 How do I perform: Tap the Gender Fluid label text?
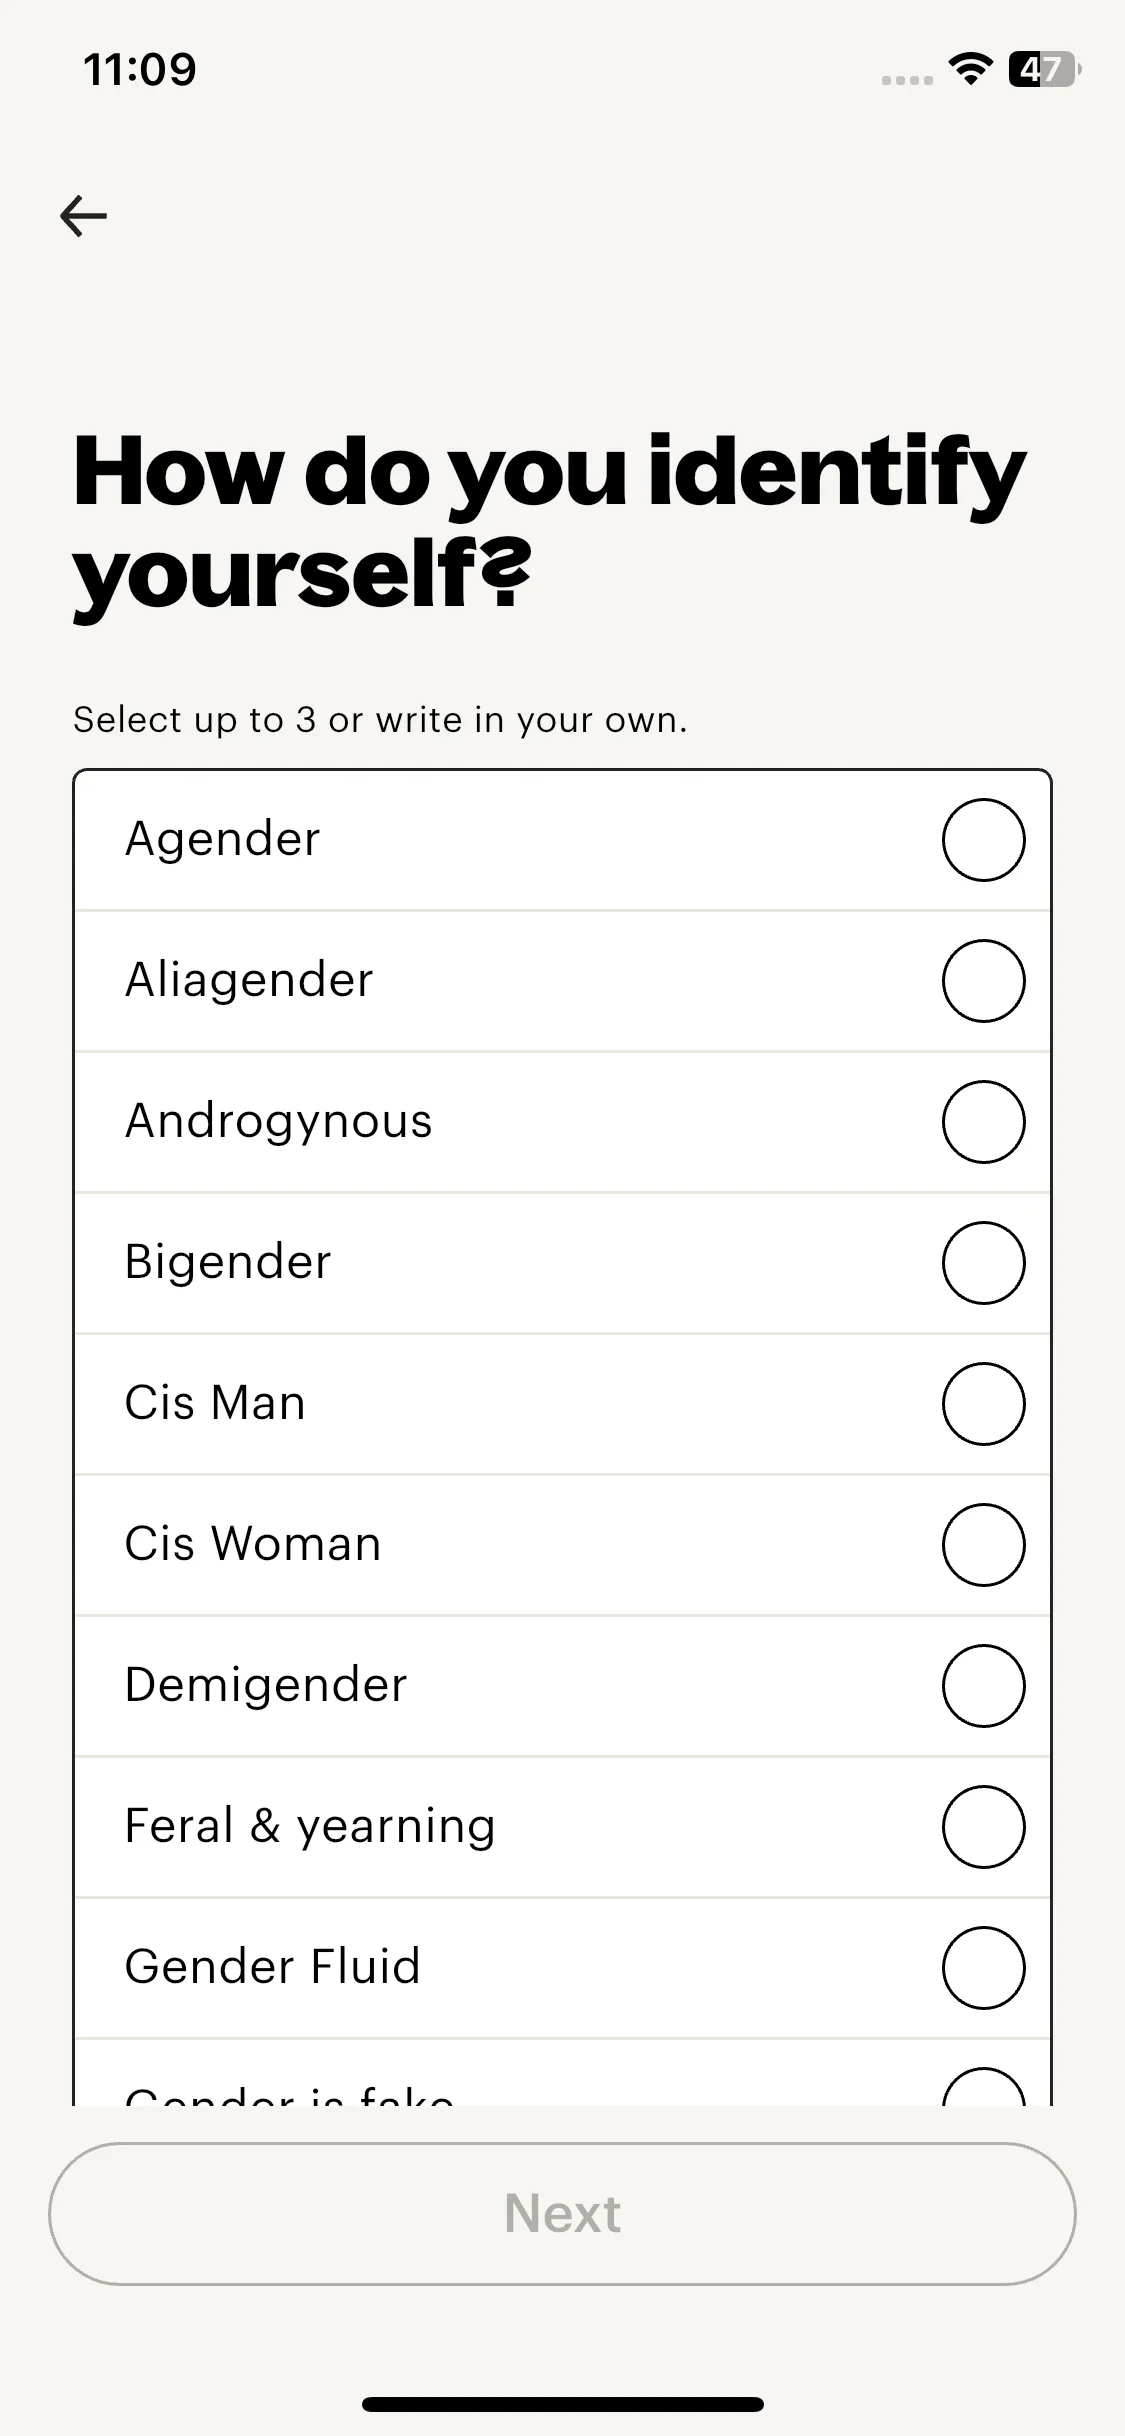(x=272, y=1967)
